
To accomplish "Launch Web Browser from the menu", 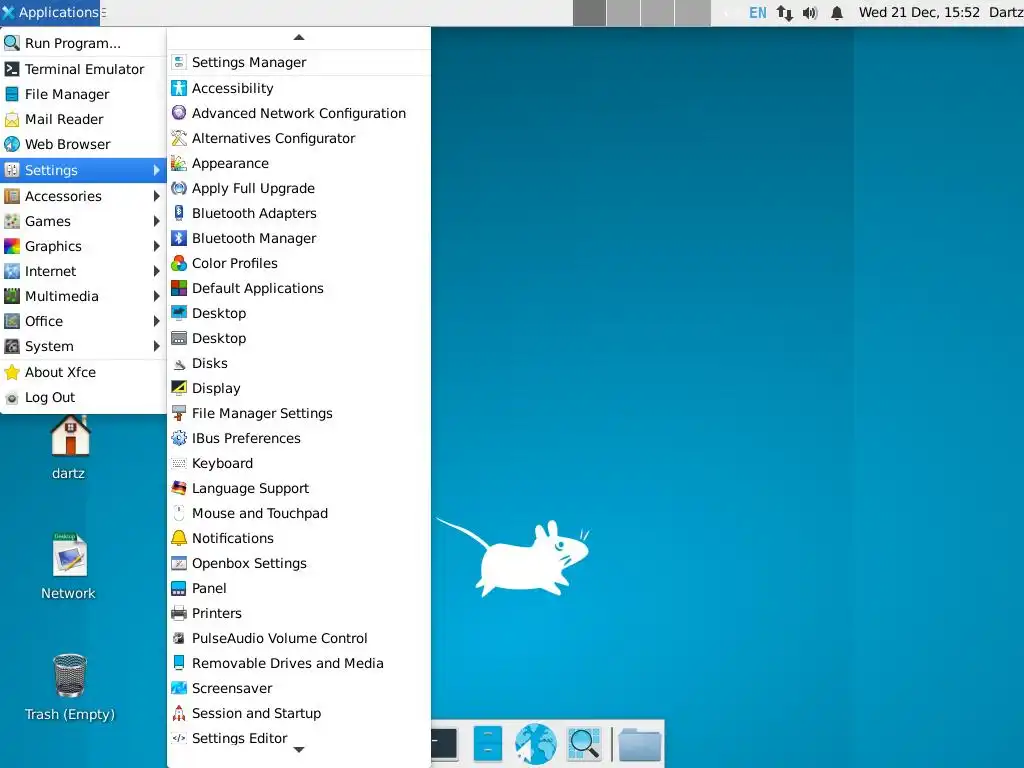I will tap(83, 144).
